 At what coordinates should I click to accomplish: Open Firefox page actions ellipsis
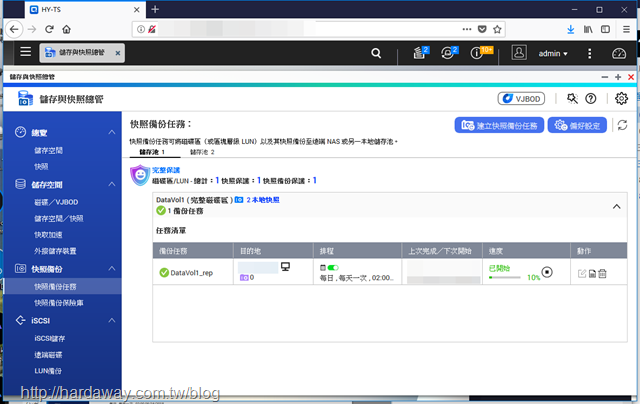tap(467, 29)
